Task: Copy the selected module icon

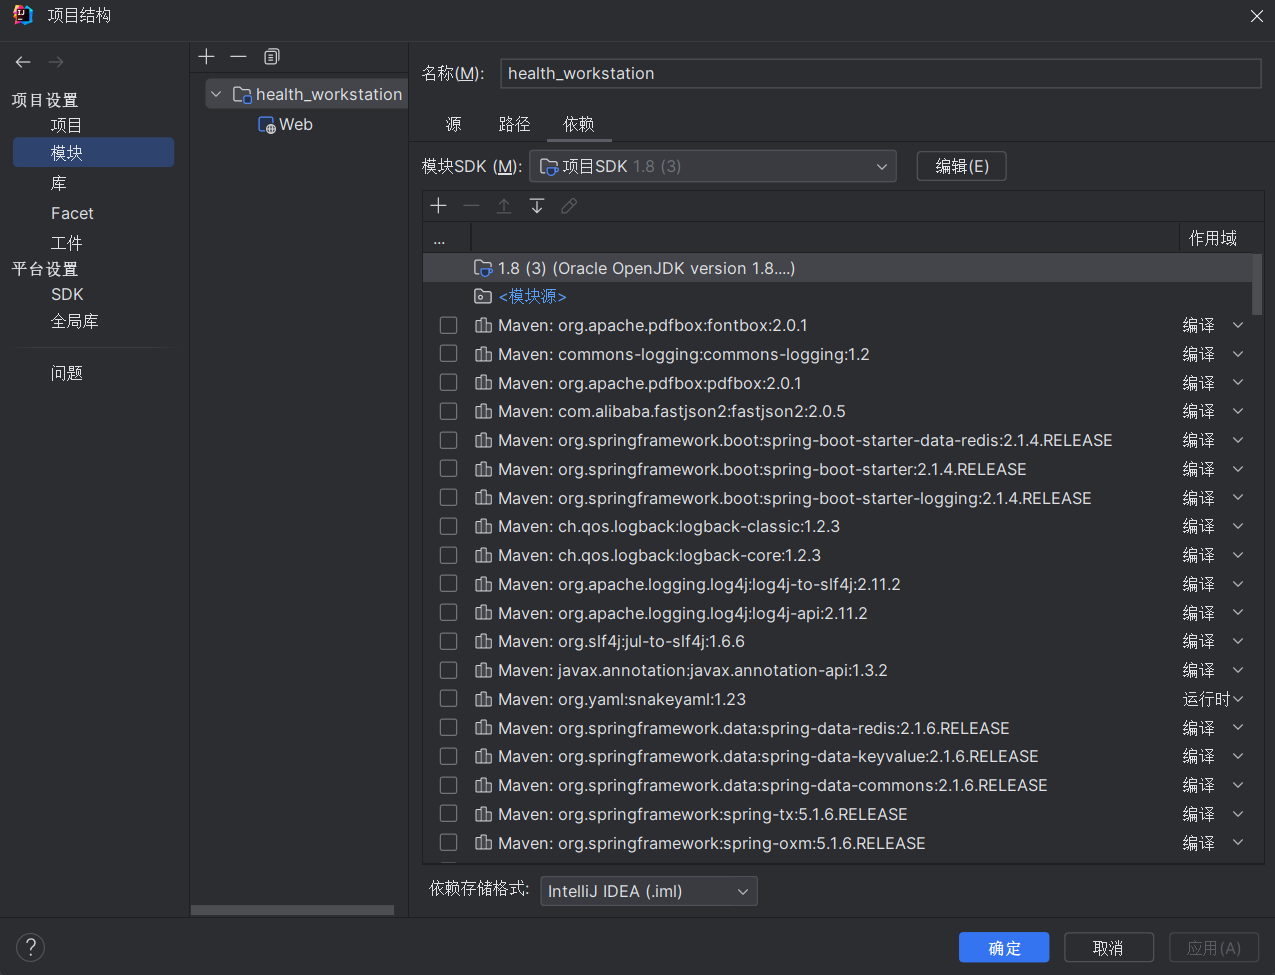Action: click(x=272, y=57)
